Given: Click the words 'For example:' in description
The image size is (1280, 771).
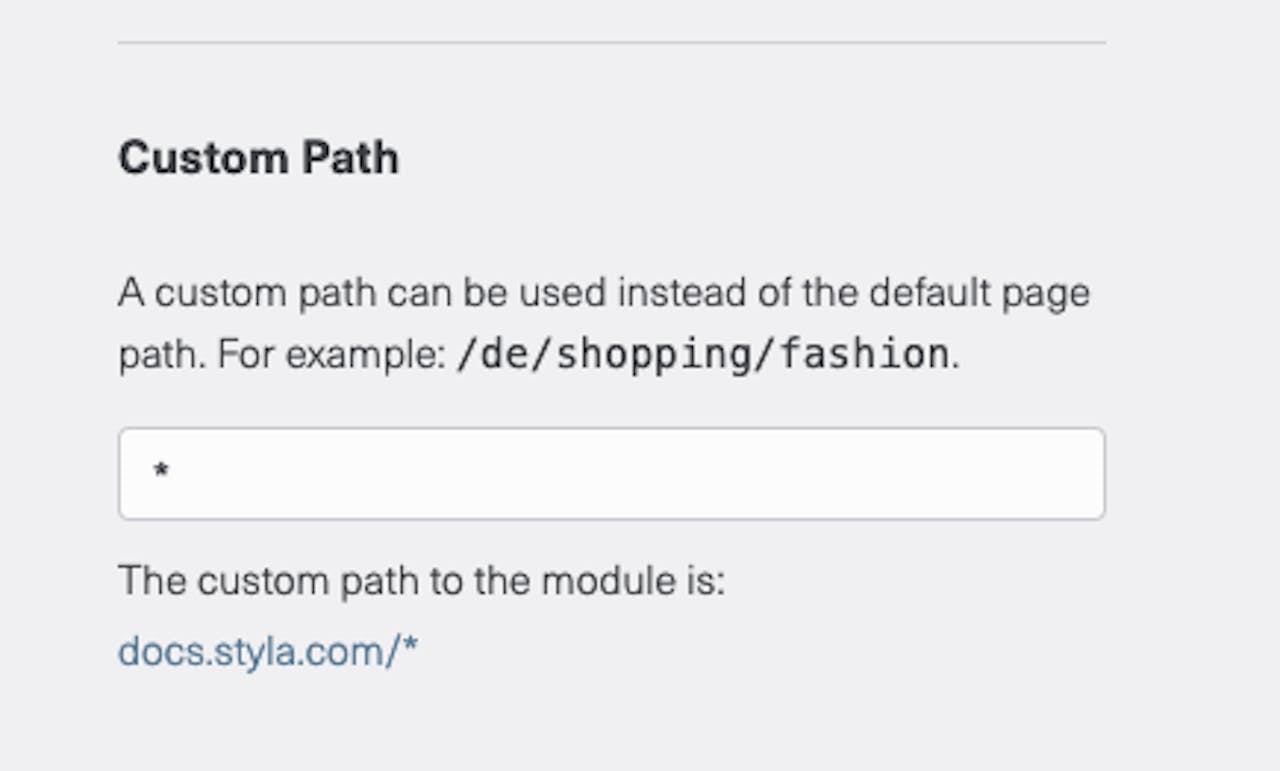Looking at the screenshot, I should click(331, 354).
